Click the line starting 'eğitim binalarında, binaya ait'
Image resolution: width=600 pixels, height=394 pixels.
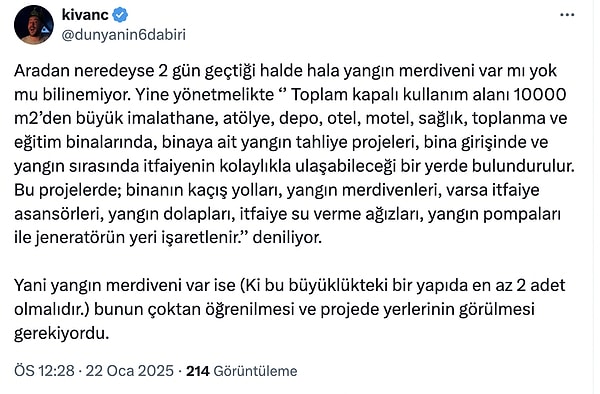[x=281, y=142]
